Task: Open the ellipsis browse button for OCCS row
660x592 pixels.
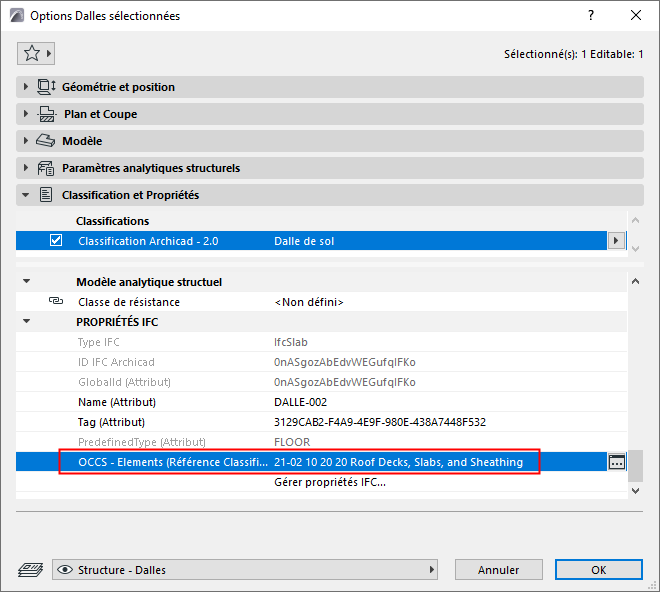Action: 617,462
